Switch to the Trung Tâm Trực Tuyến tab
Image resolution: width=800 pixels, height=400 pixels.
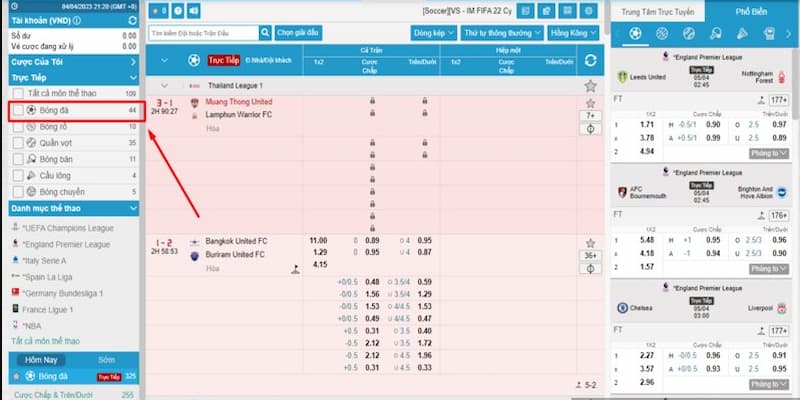tap(658, 12)
